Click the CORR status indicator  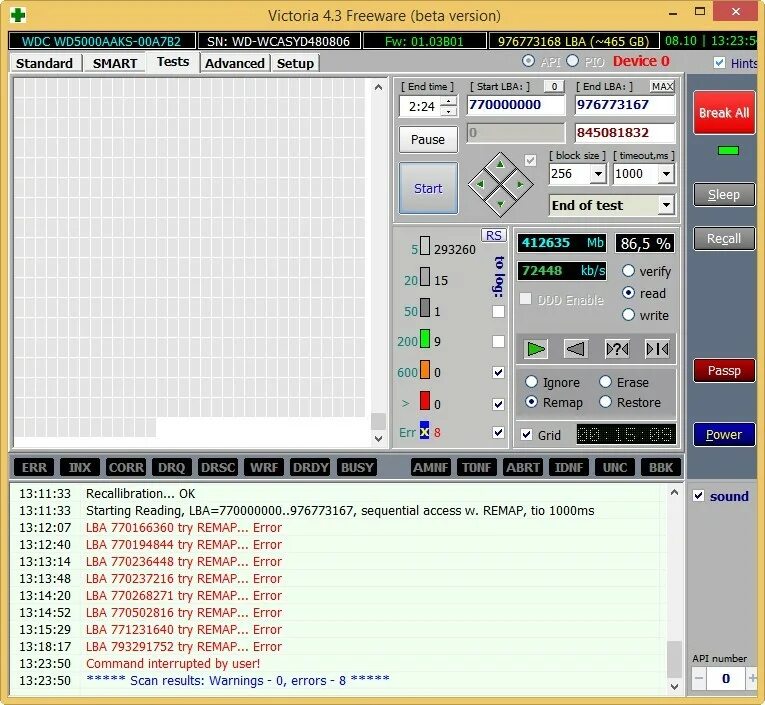click(126, 467)
